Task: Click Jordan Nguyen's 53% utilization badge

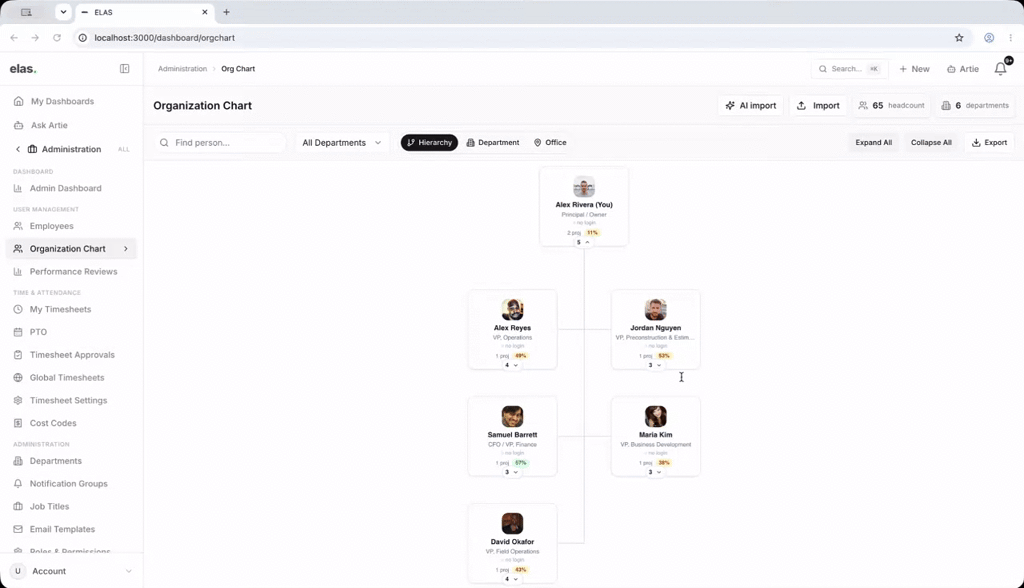Action: pos(664,356)
